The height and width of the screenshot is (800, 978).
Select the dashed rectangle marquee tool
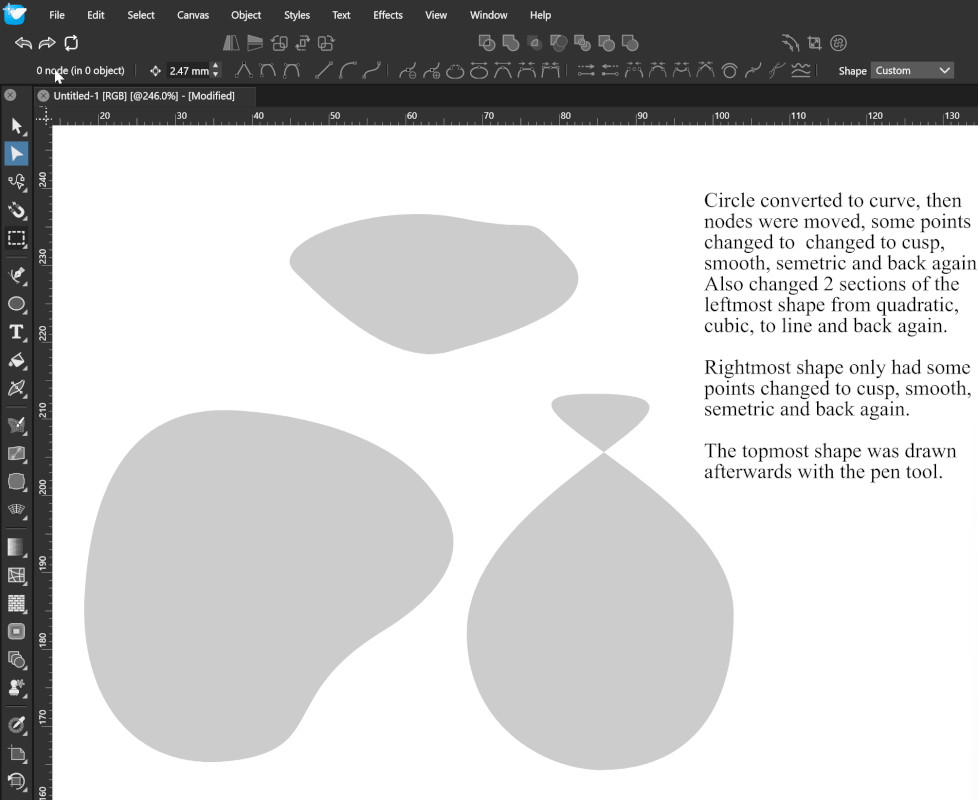(16, 238)
